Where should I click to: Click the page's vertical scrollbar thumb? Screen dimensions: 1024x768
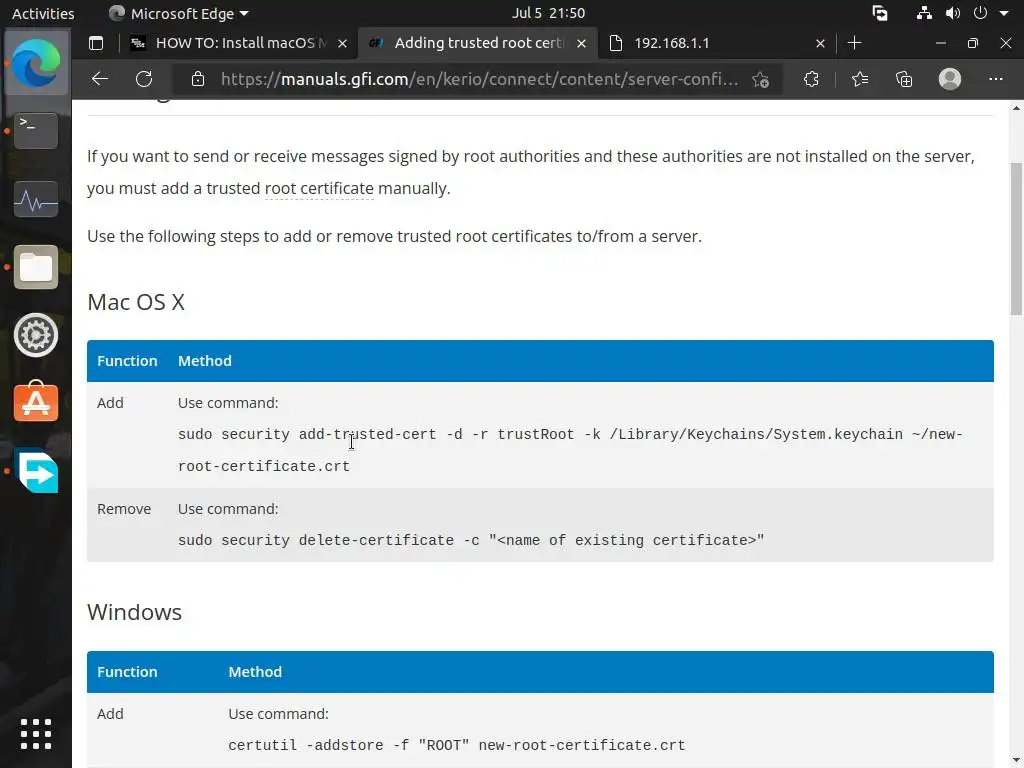[x=1016, y=238]
